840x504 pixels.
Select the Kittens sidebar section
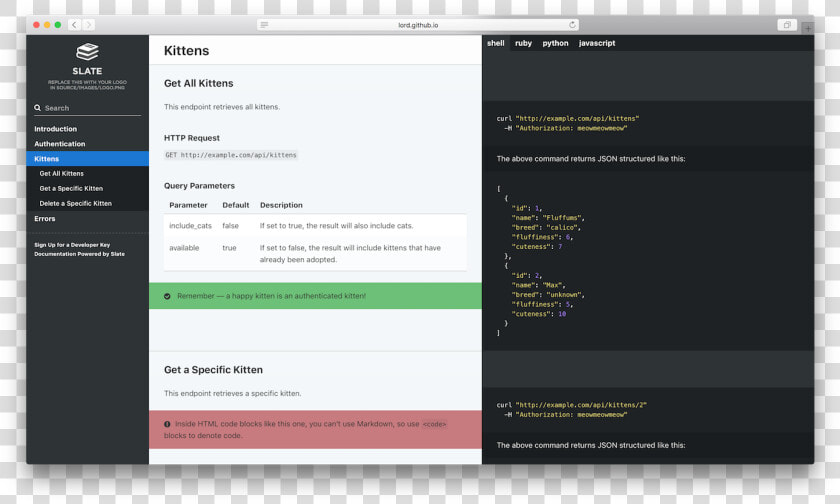87,159
